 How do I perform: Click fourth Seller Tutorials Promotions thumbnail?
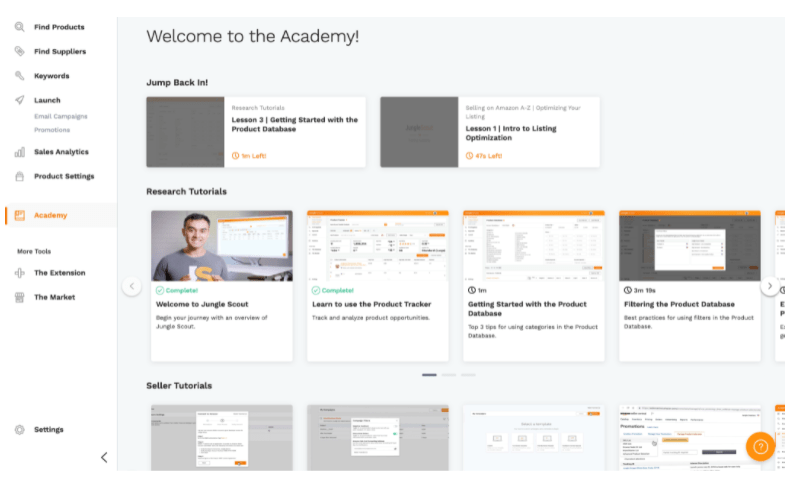click(690, 438)
